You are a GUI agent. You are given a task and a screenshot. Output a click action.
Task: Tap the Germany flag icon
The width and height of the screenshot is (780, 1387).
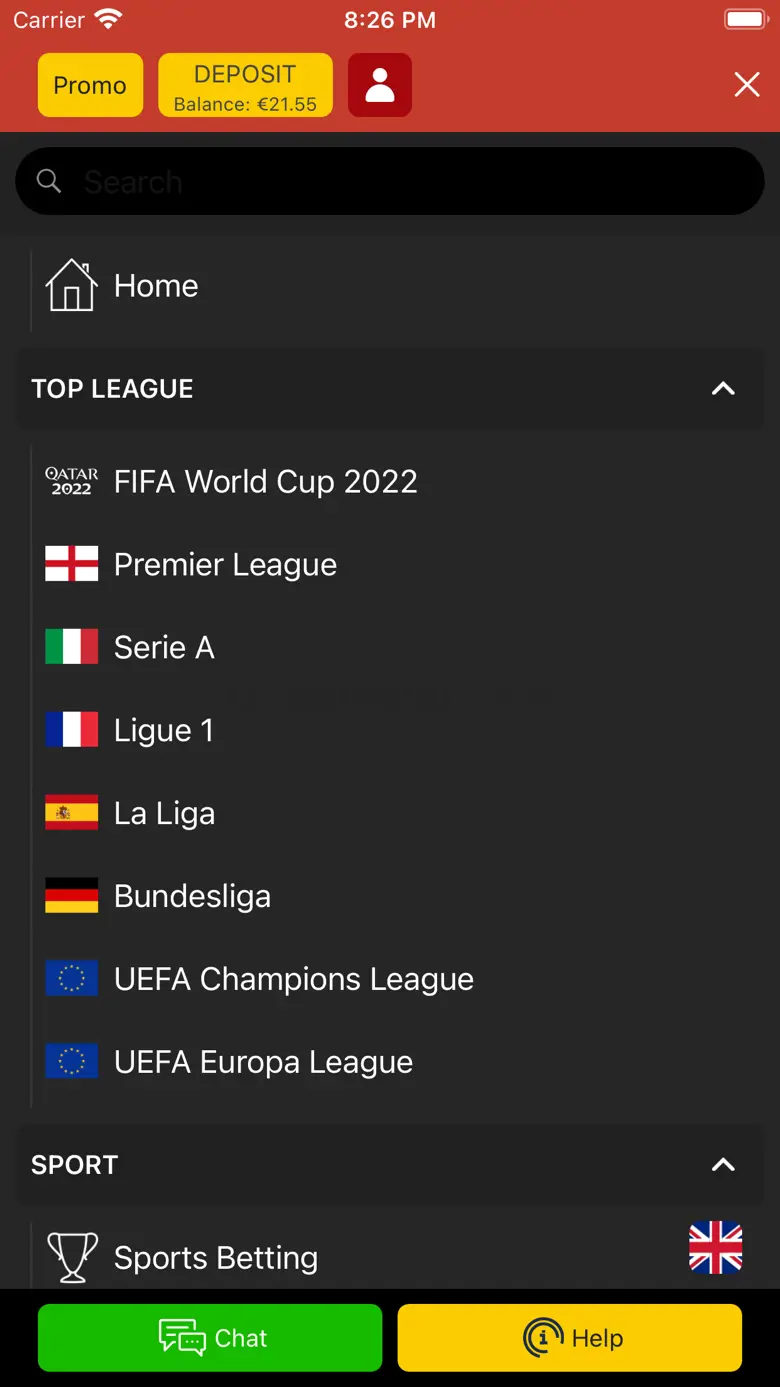(x=71, y=896)
